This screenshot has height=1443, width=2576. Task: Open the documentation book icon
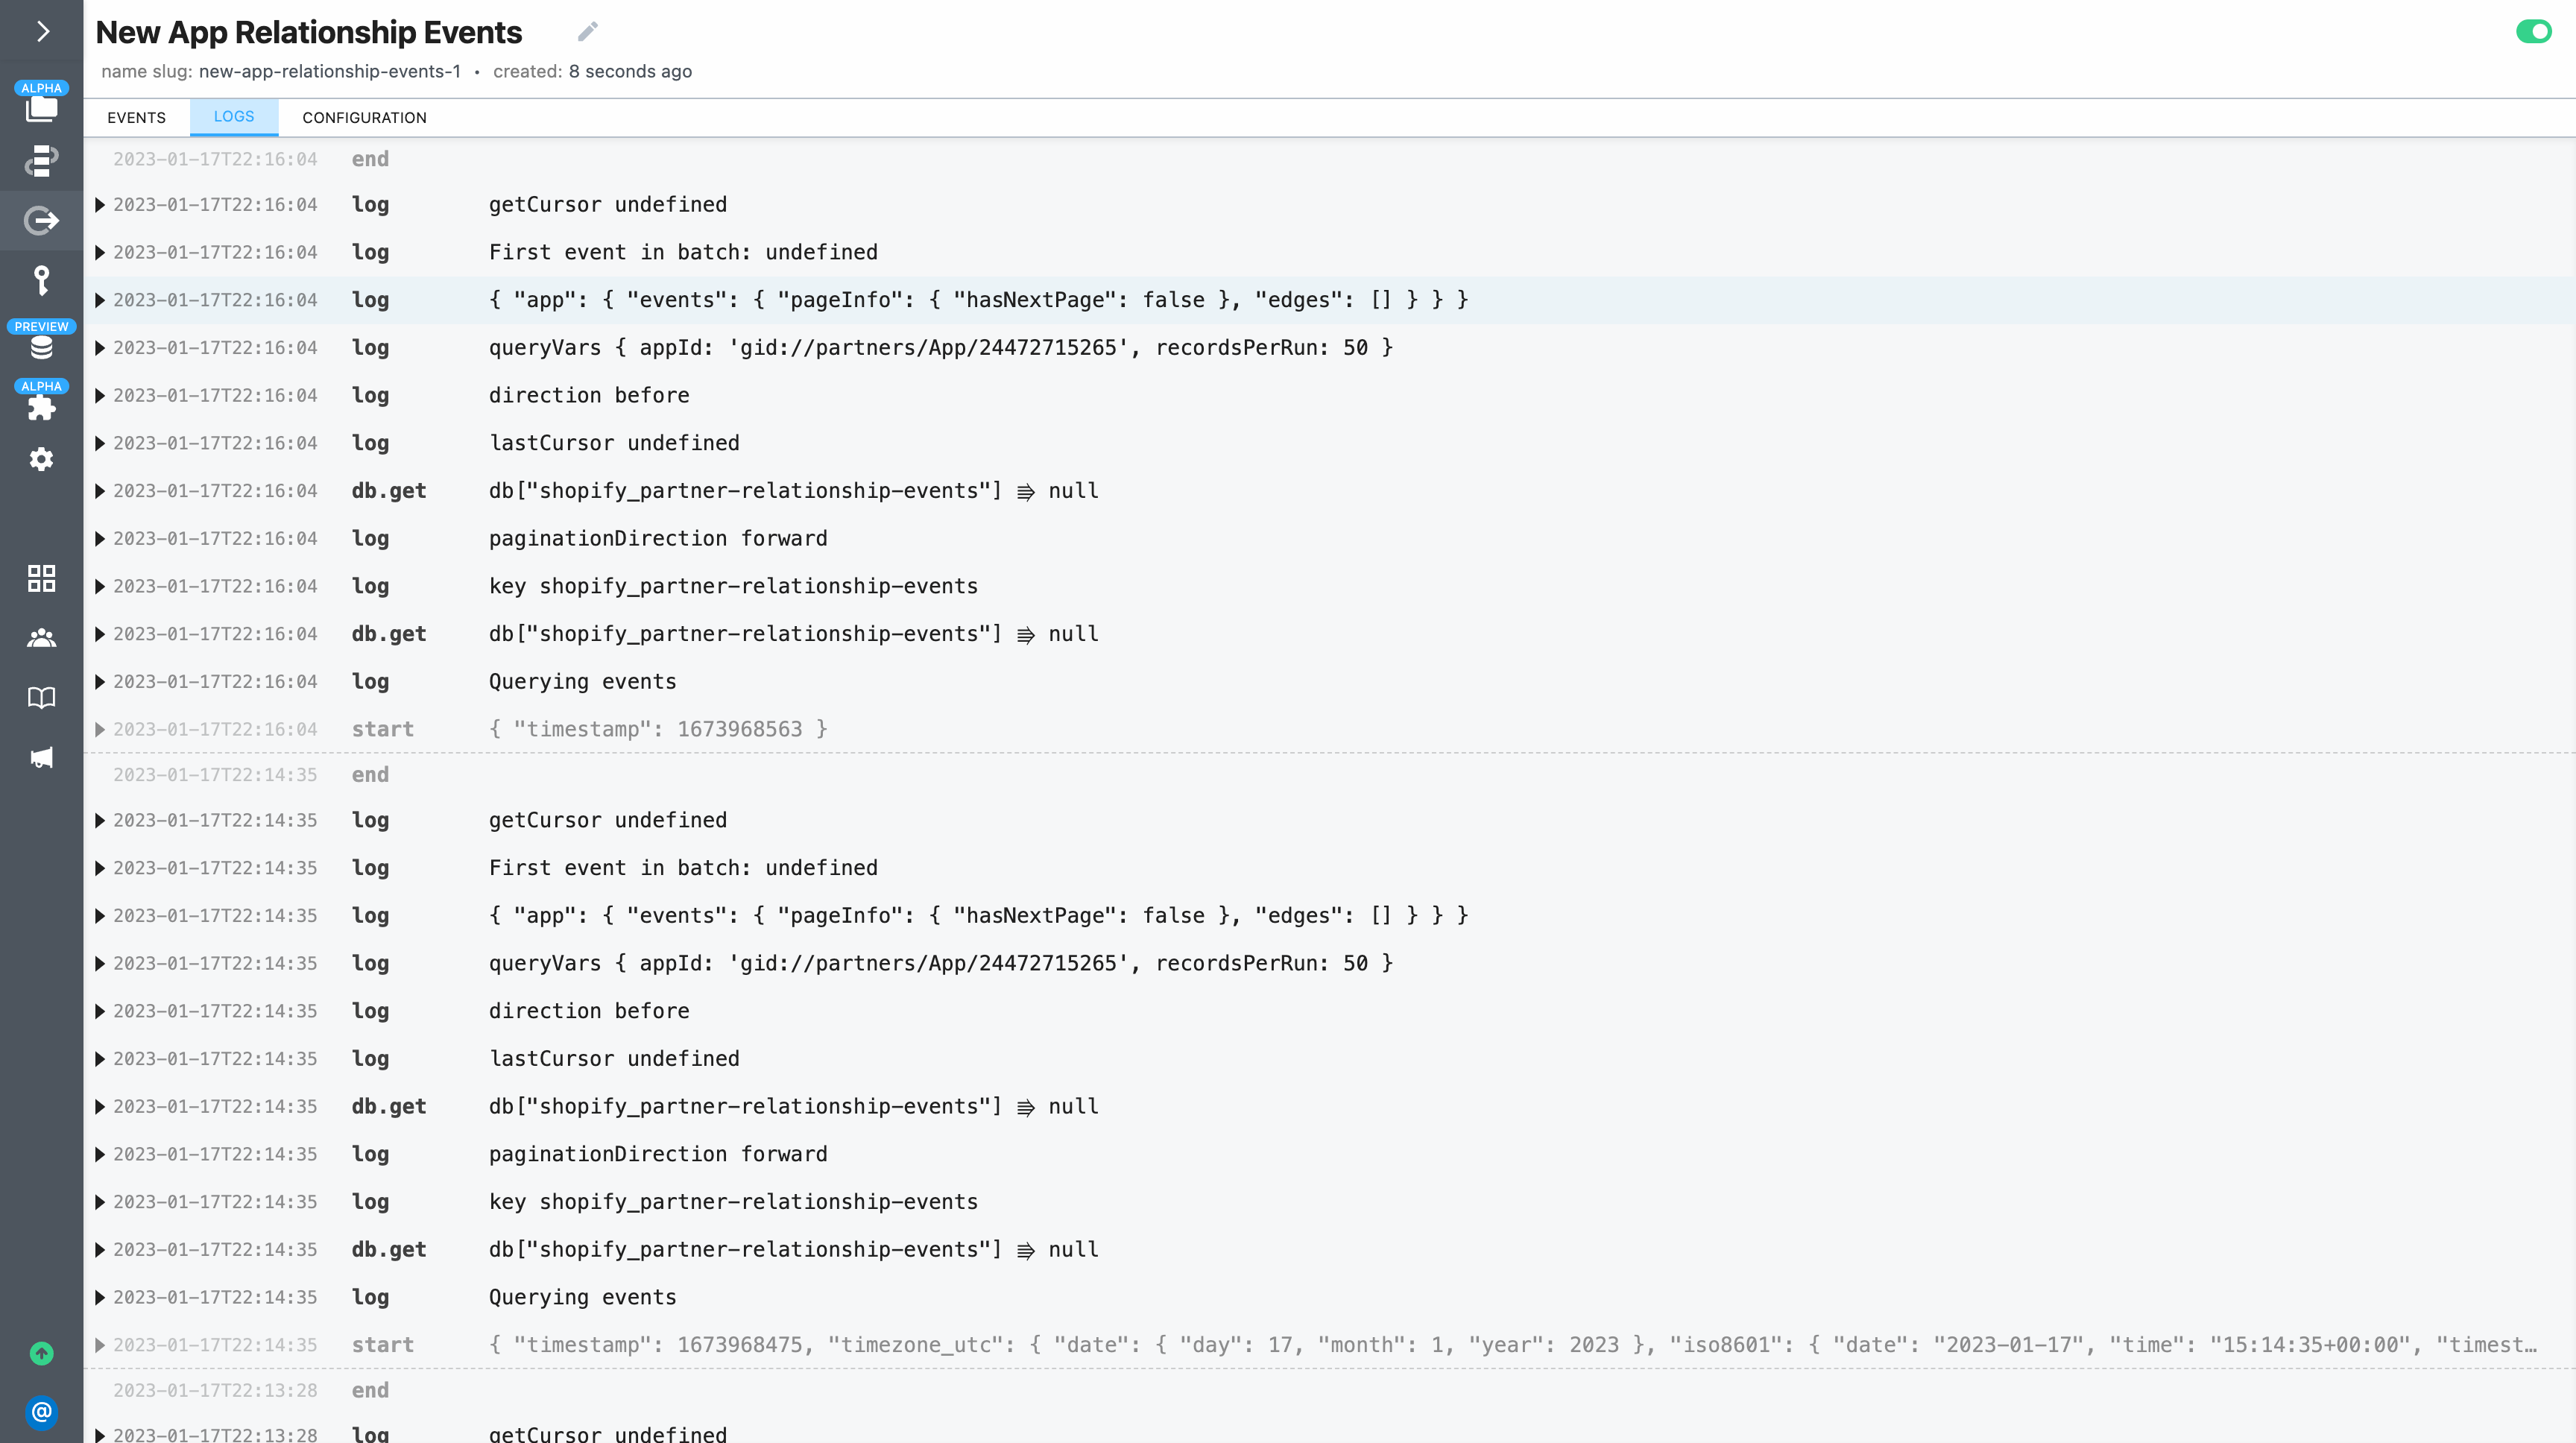tap(41, 697)
